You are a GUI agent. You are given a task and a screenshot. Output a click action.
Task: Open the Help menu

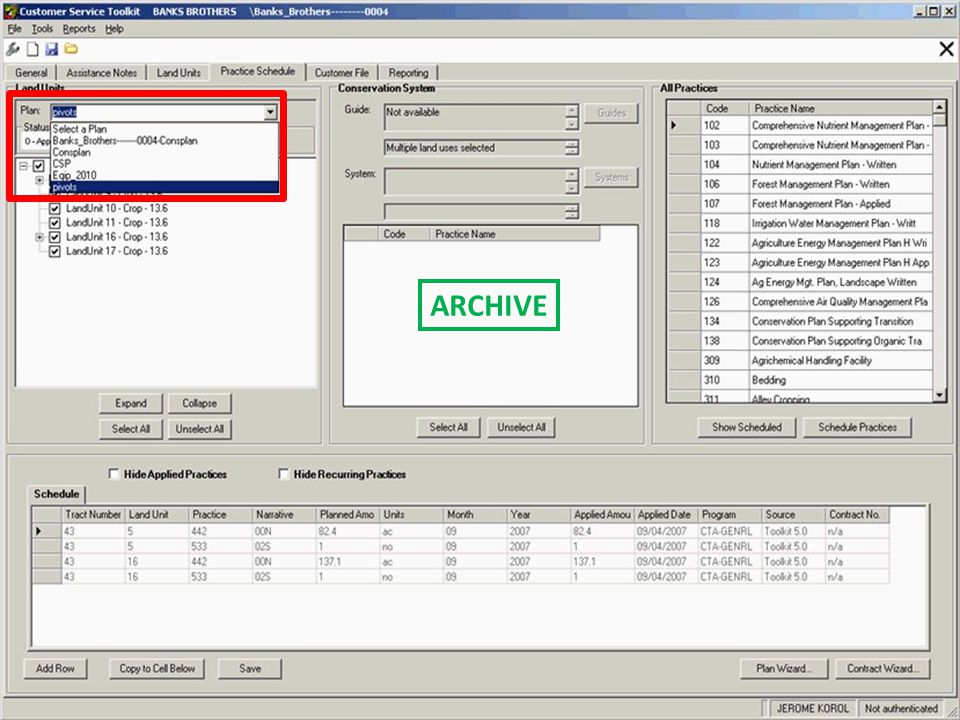pos(114,29)
